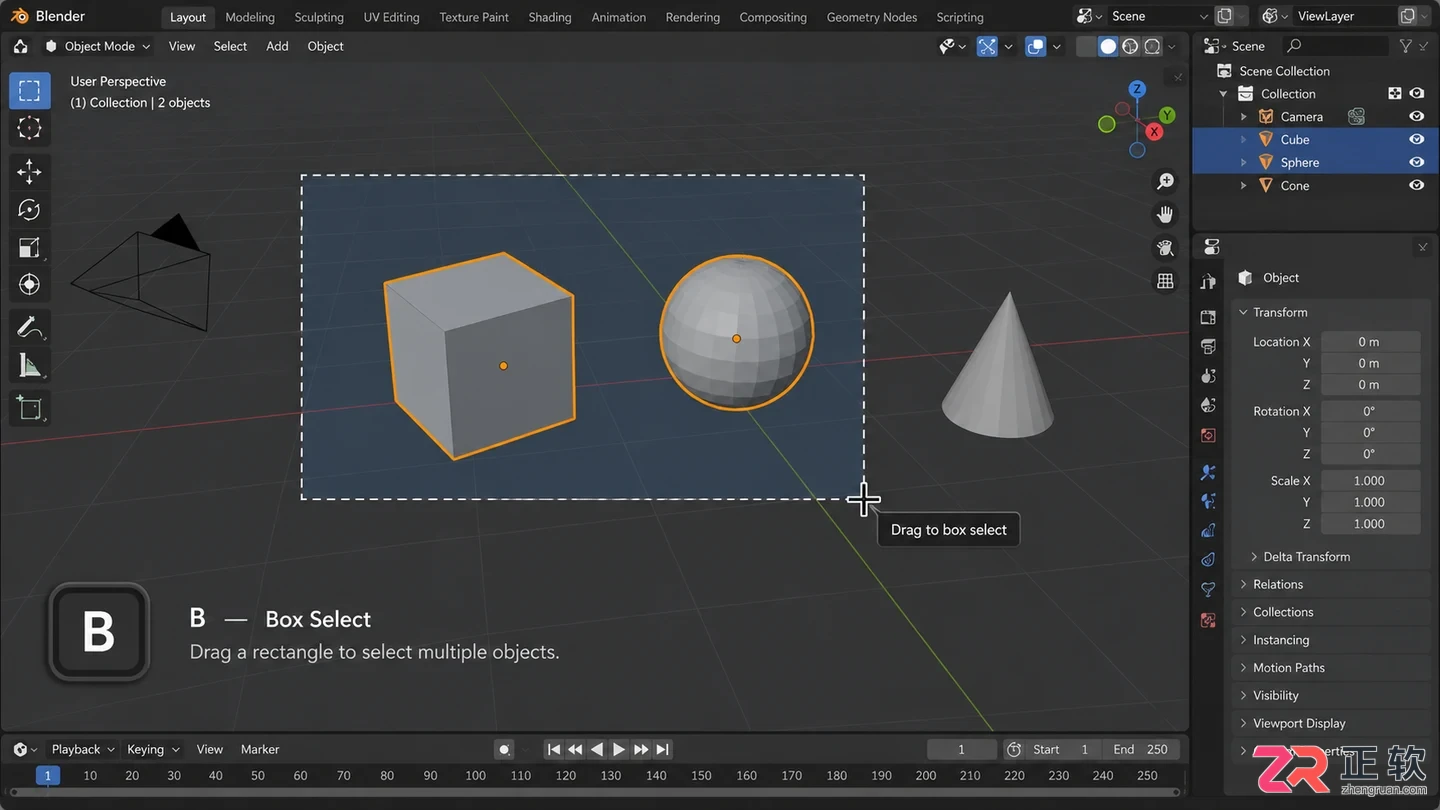Switch to the Modeling workspace tab
1440x810 pixels.
click(250, 17)
